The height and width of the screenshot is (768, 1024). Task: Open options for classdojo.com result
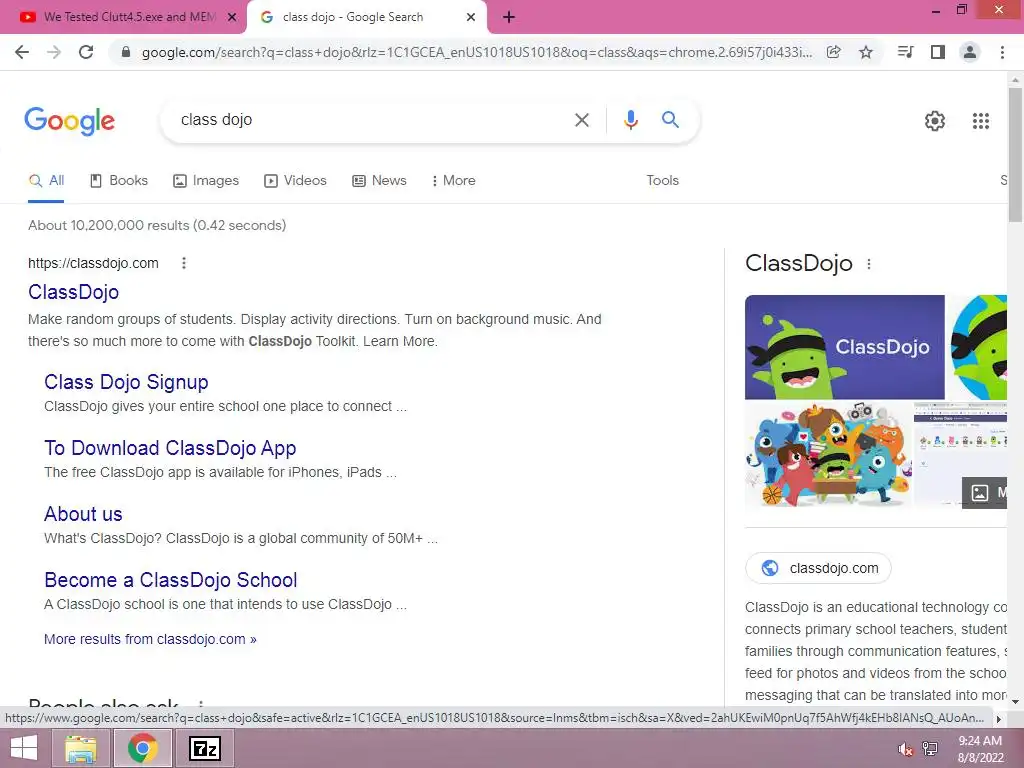[184, 263]
